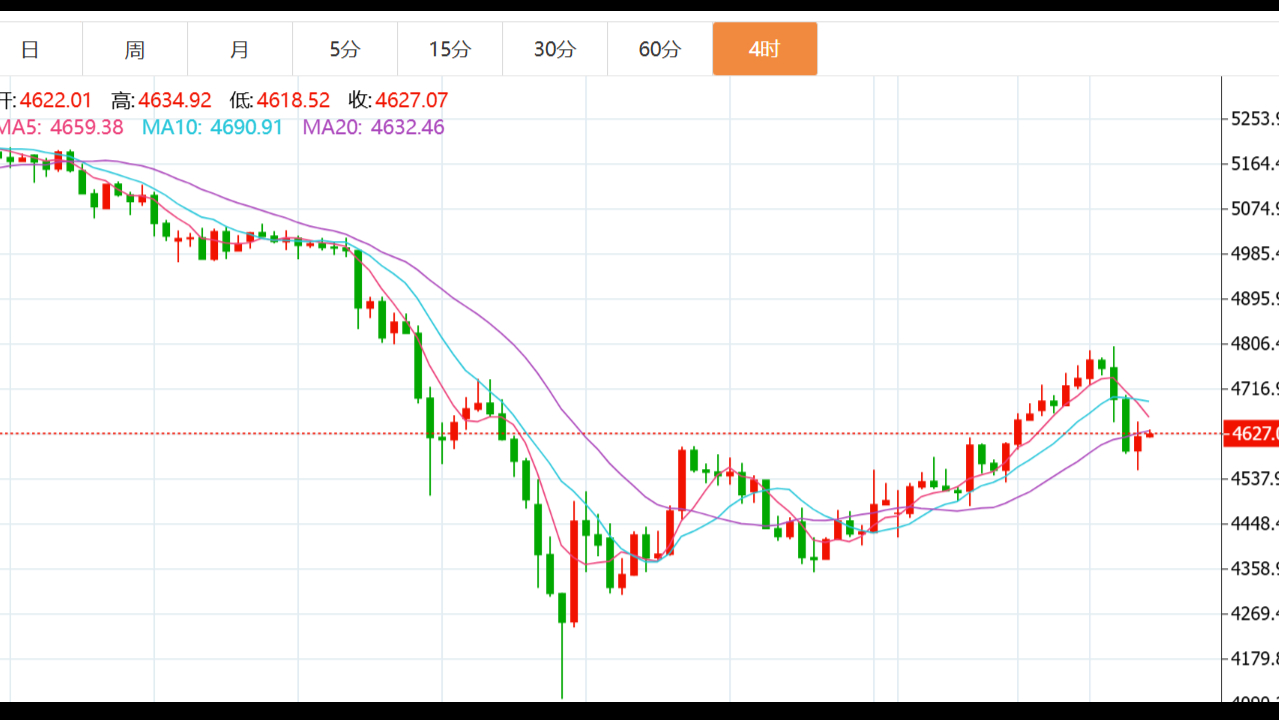Select the 周 (weekly) timeframe tab
The image size is (1279, 720).
click(x=135, y=49)
